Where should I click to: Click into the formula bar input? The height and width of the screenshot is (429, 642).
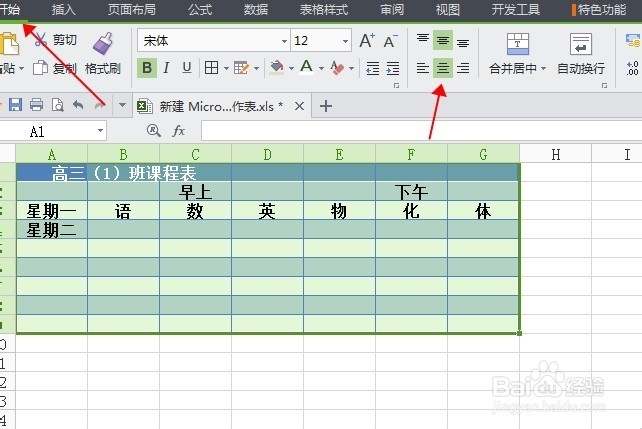click(421, 131)
